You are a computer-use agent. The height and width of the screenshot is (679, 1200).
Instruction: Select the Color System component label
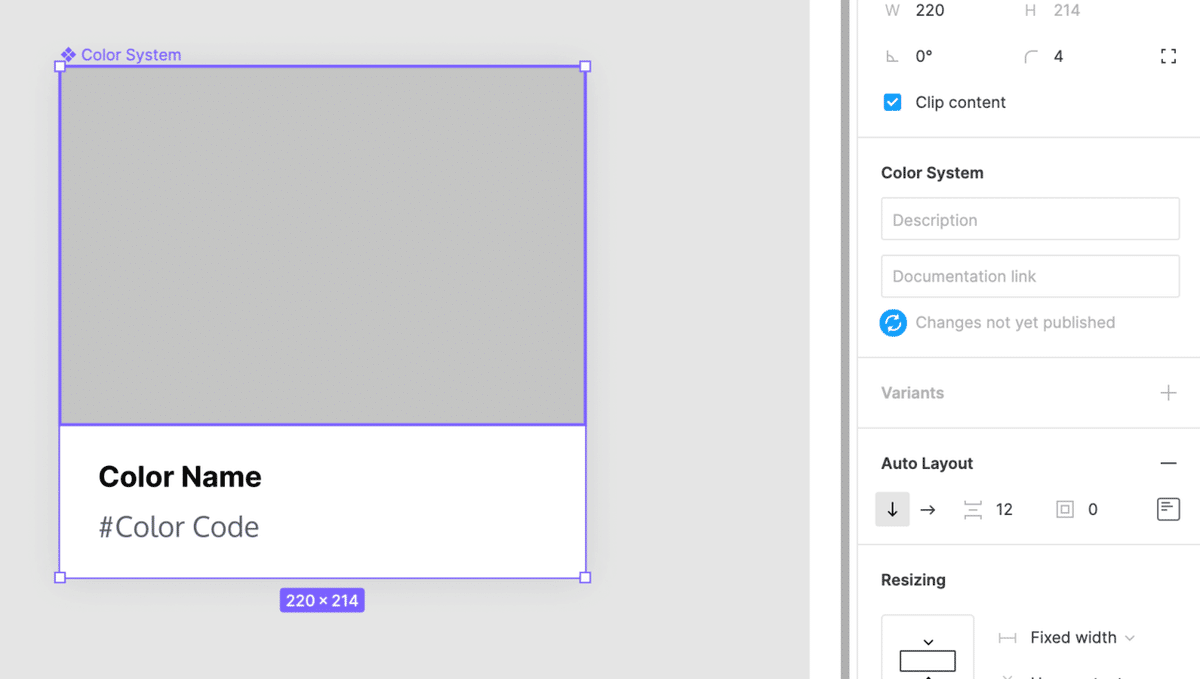pyautogui.click(x=121, y=55)
